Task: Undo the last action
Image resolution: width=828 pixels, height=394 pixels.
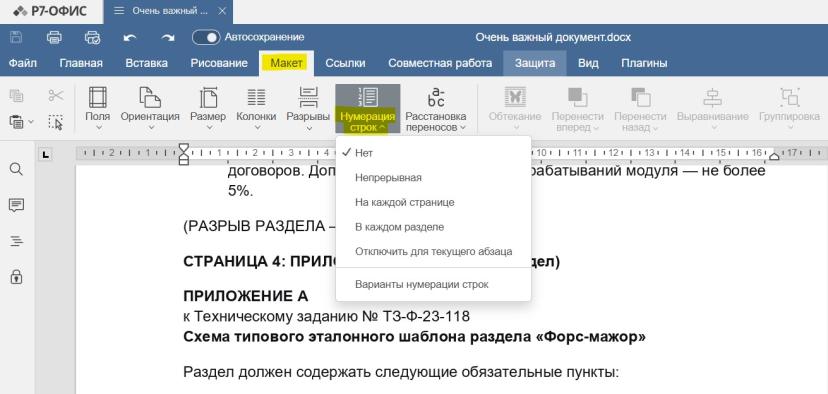Action: [130, 37]
